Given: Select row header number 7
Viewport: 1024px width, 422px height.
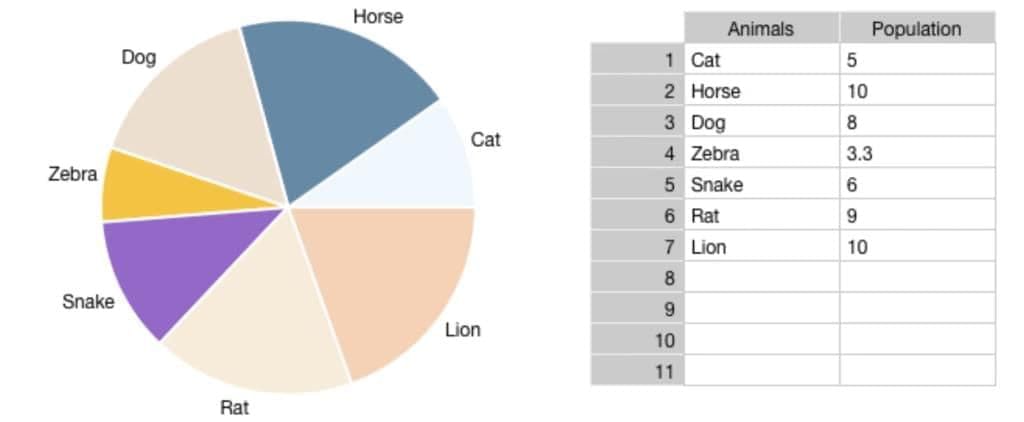Looking at the screenshot, I should pyautogui.click(x=637, y=247).
